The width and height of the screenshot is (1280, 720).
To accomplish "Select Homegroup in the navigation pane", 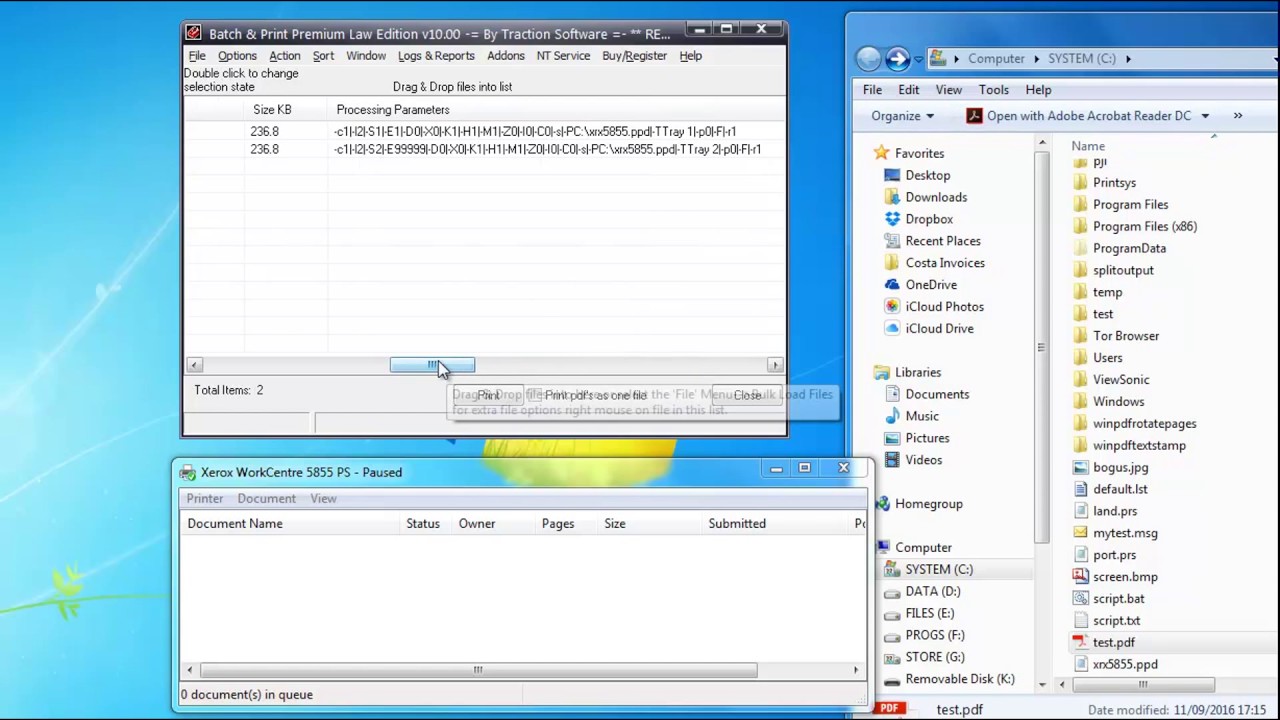I will coord(929,505).
